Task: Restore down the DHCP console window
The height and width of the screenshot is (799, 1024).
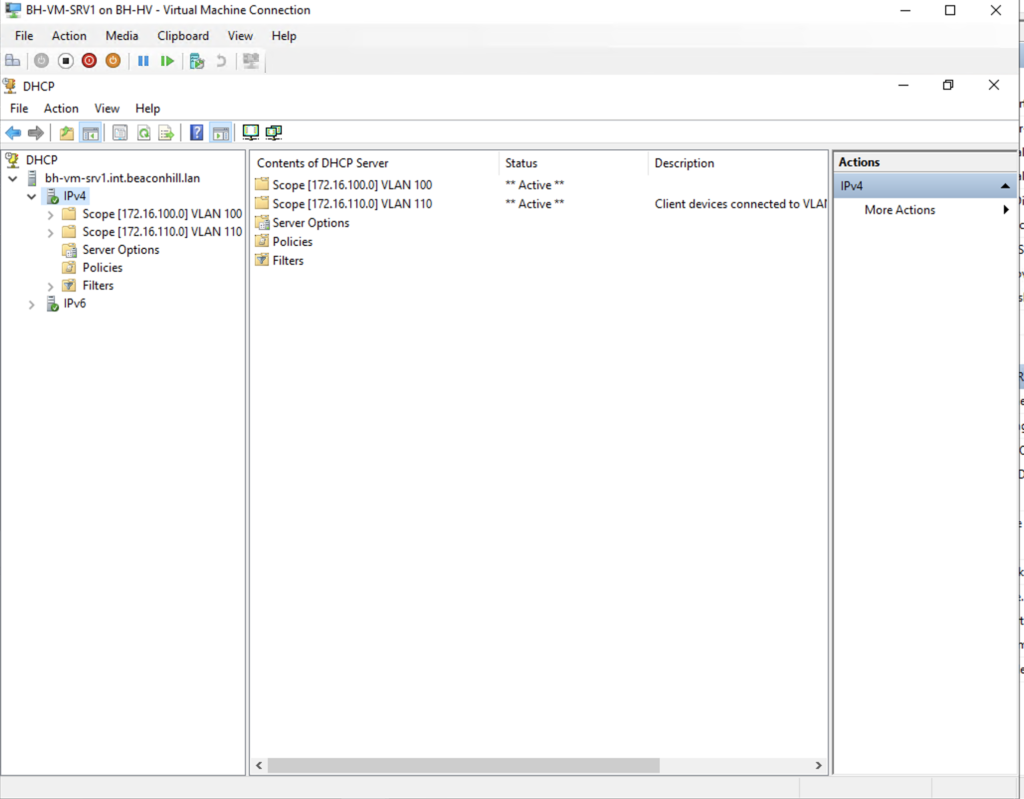Action: pyautogui.click(x=948, y=85)
